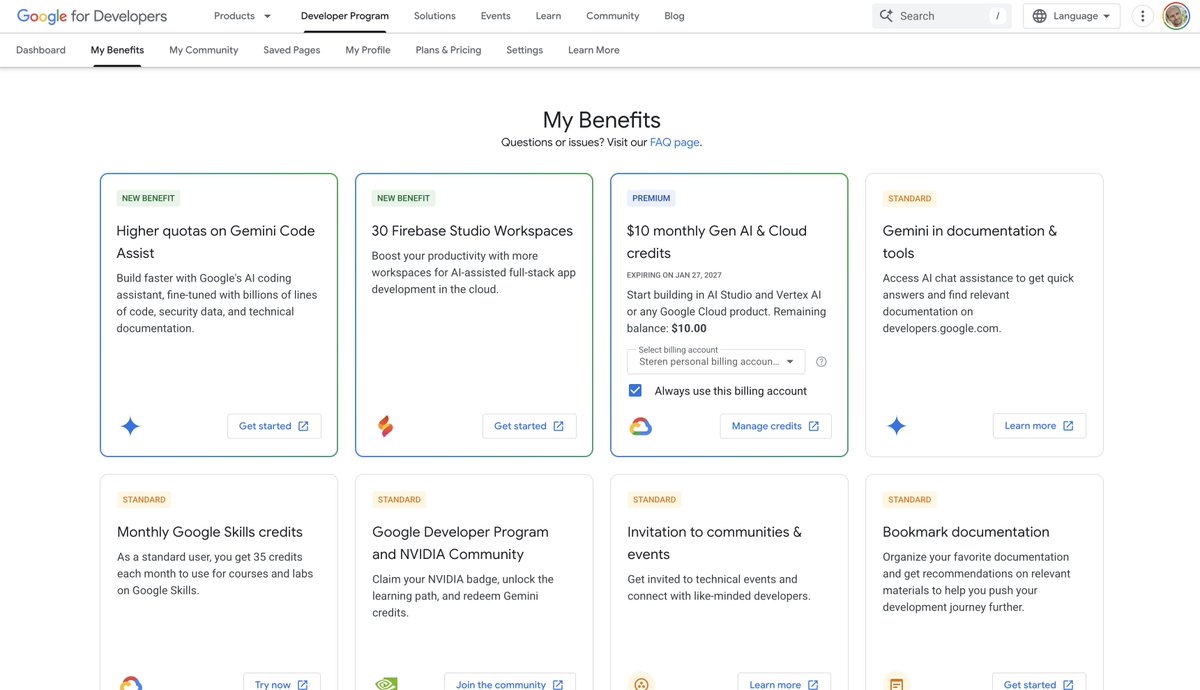Click the bookmark documentation icon
Image resolution: width=1200 pixels, height=690 pixels.
click(897, 685)
